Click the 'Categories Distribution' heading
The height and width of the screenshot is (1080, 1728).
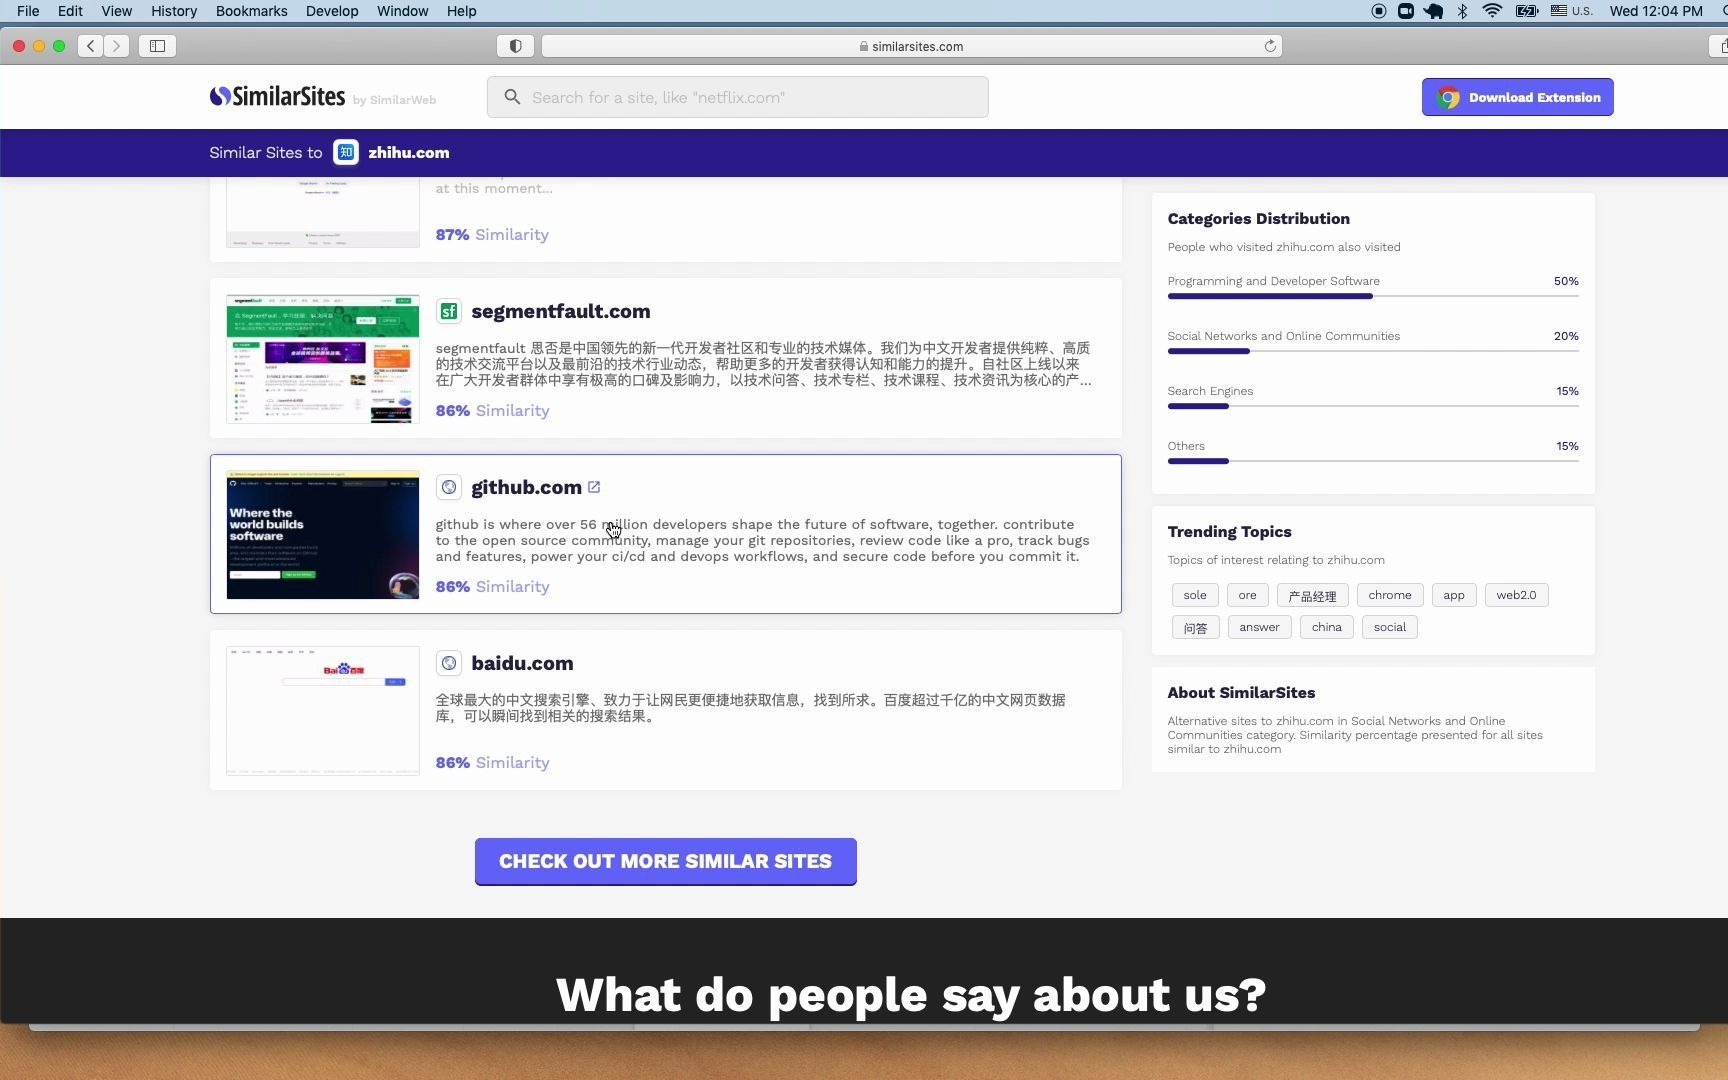[1258, 218]
